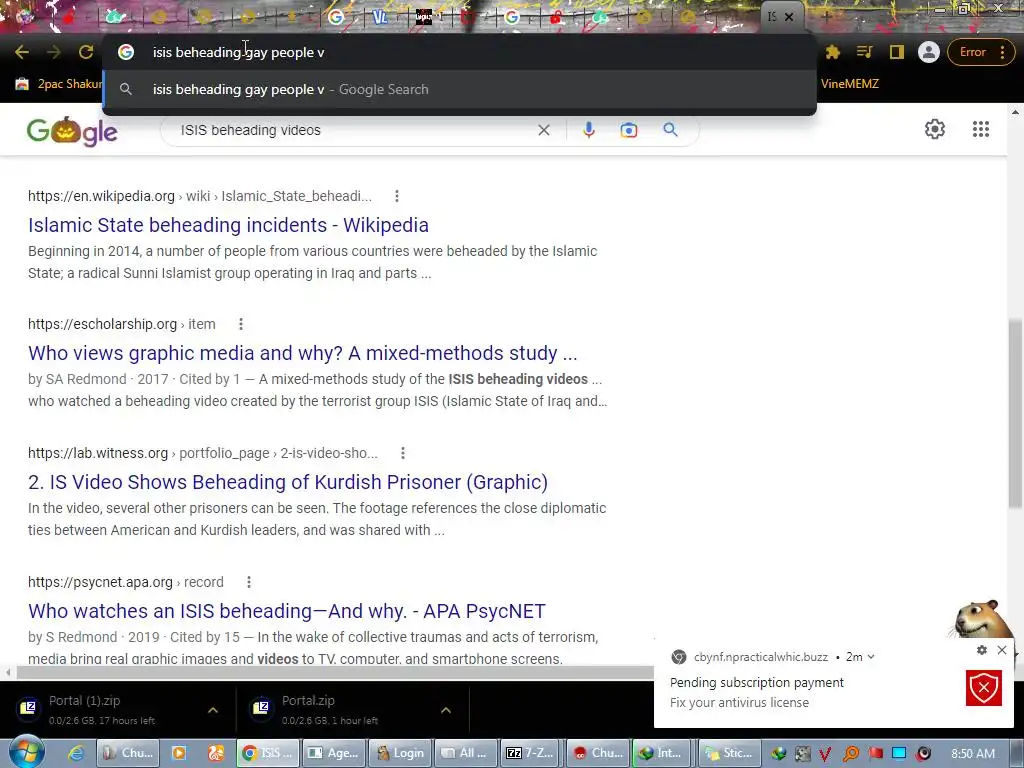This screenshot has height=768, width=1024.
Task: Click in the address bar text
Action: [x=238, y=52]
